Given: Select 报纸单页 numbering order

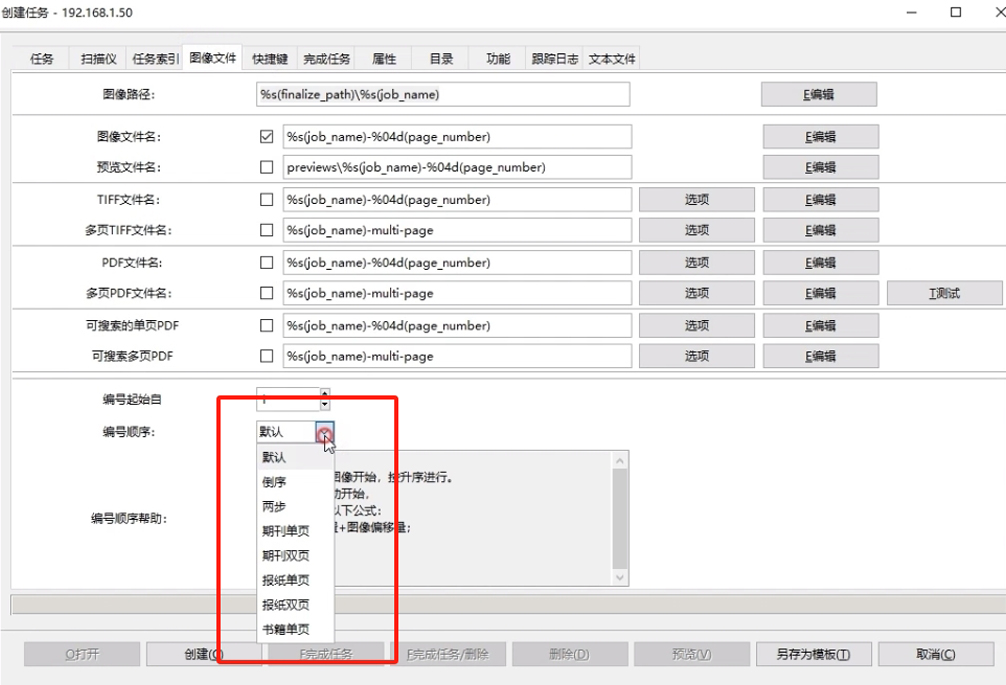Looking at the screenshot, I should point(295,580).
